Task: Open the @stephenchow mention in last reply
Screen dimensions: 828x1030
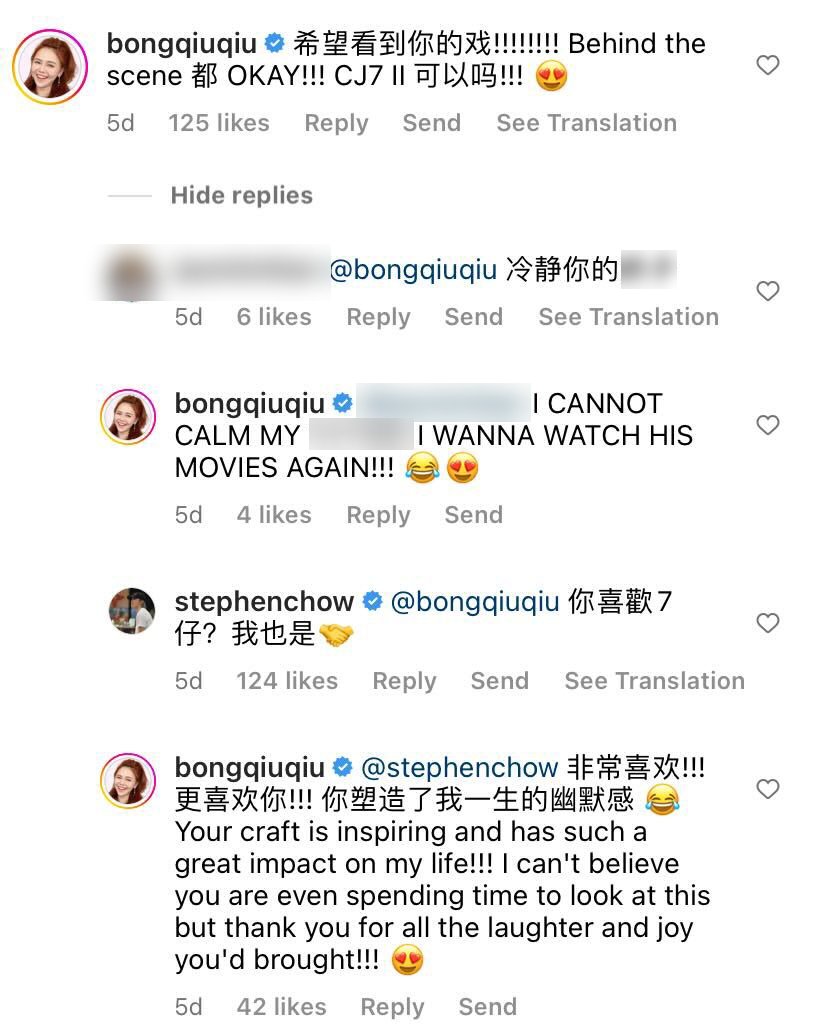Action: pyautogui.click(x=458, y=768)
